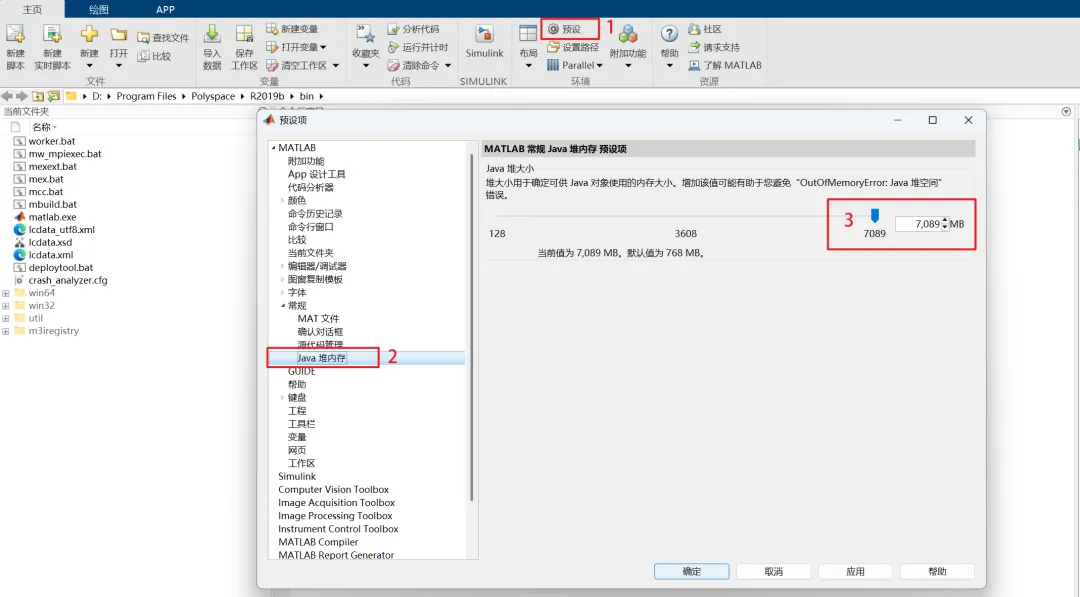Select Confirmation Dialogs (确认对话框) item
This screenshot has width=1080, height=597.
point(320,332)
